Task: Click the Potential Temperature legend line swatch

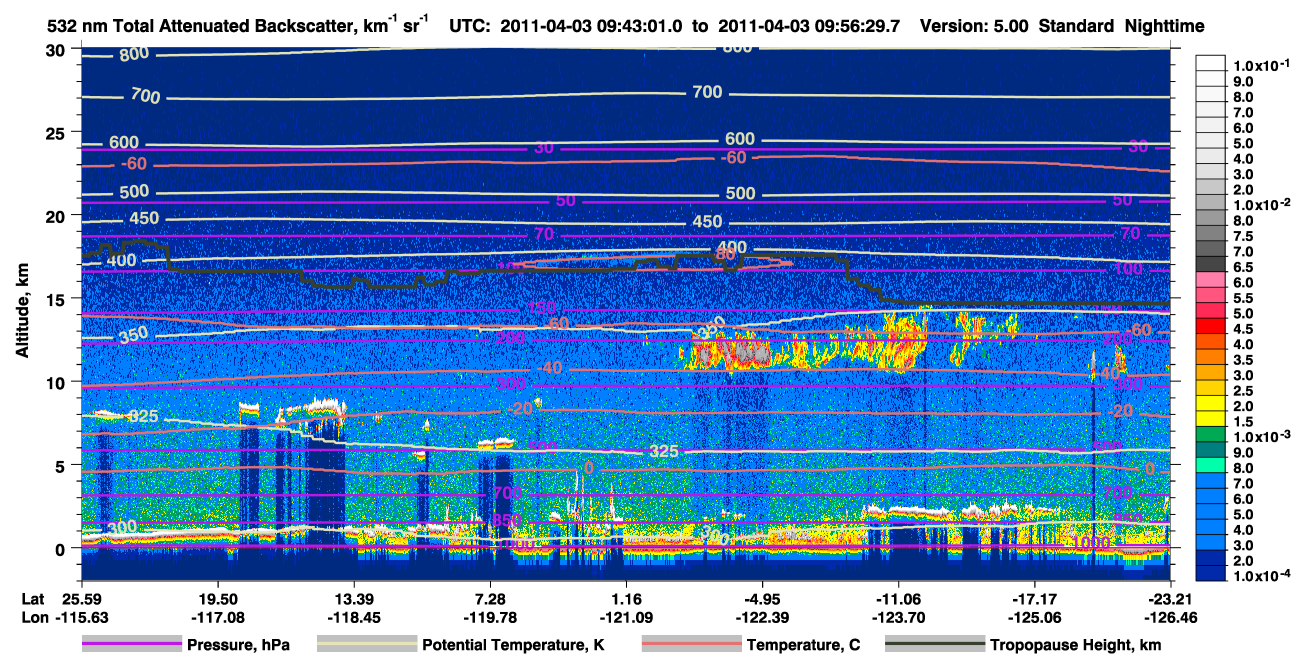Action: (x=366, y=645)
